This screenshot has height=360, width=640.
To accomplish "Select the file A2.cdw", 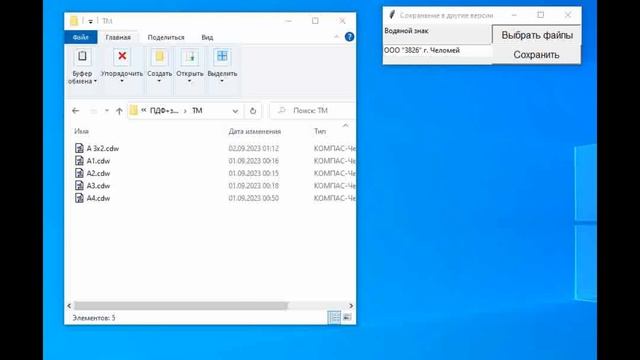I will [x=98, y=173].
